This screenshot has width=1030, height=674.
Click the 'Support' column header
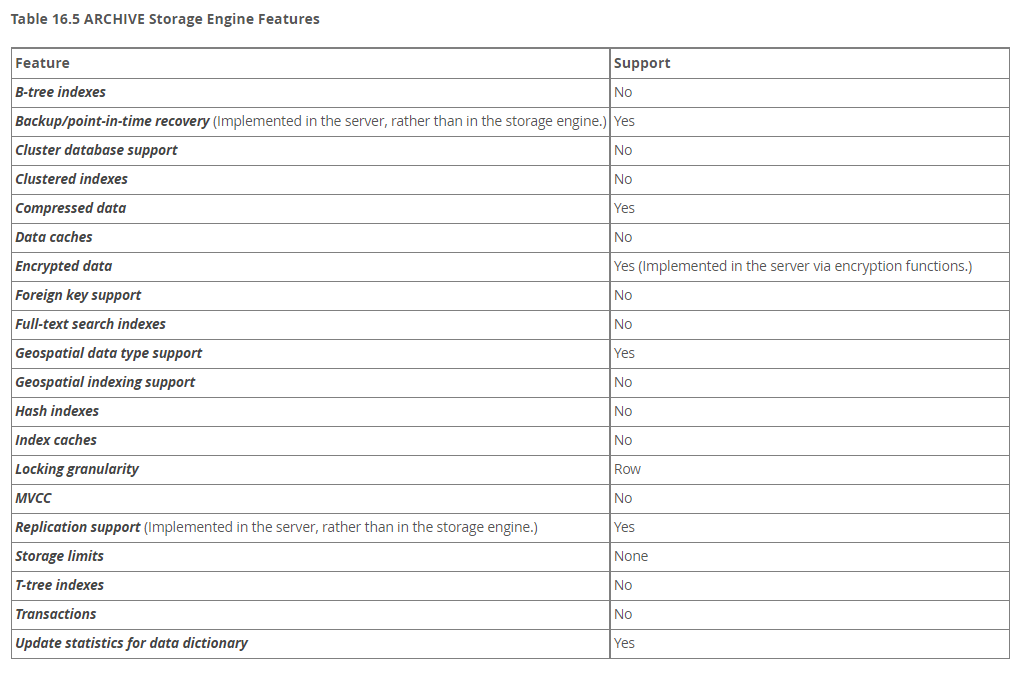point(642,63)
